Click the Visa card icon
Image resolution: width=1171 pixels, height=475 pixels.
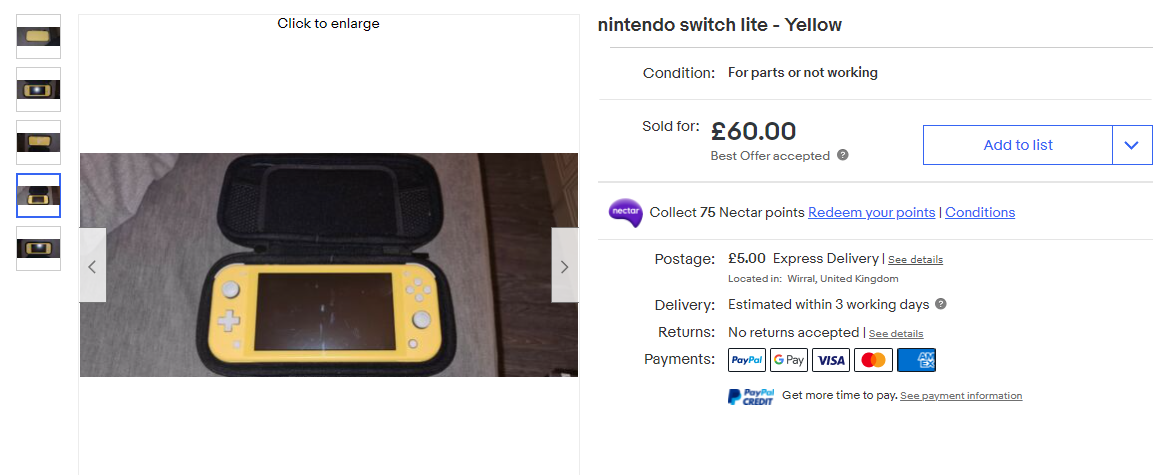click(831, 360)
